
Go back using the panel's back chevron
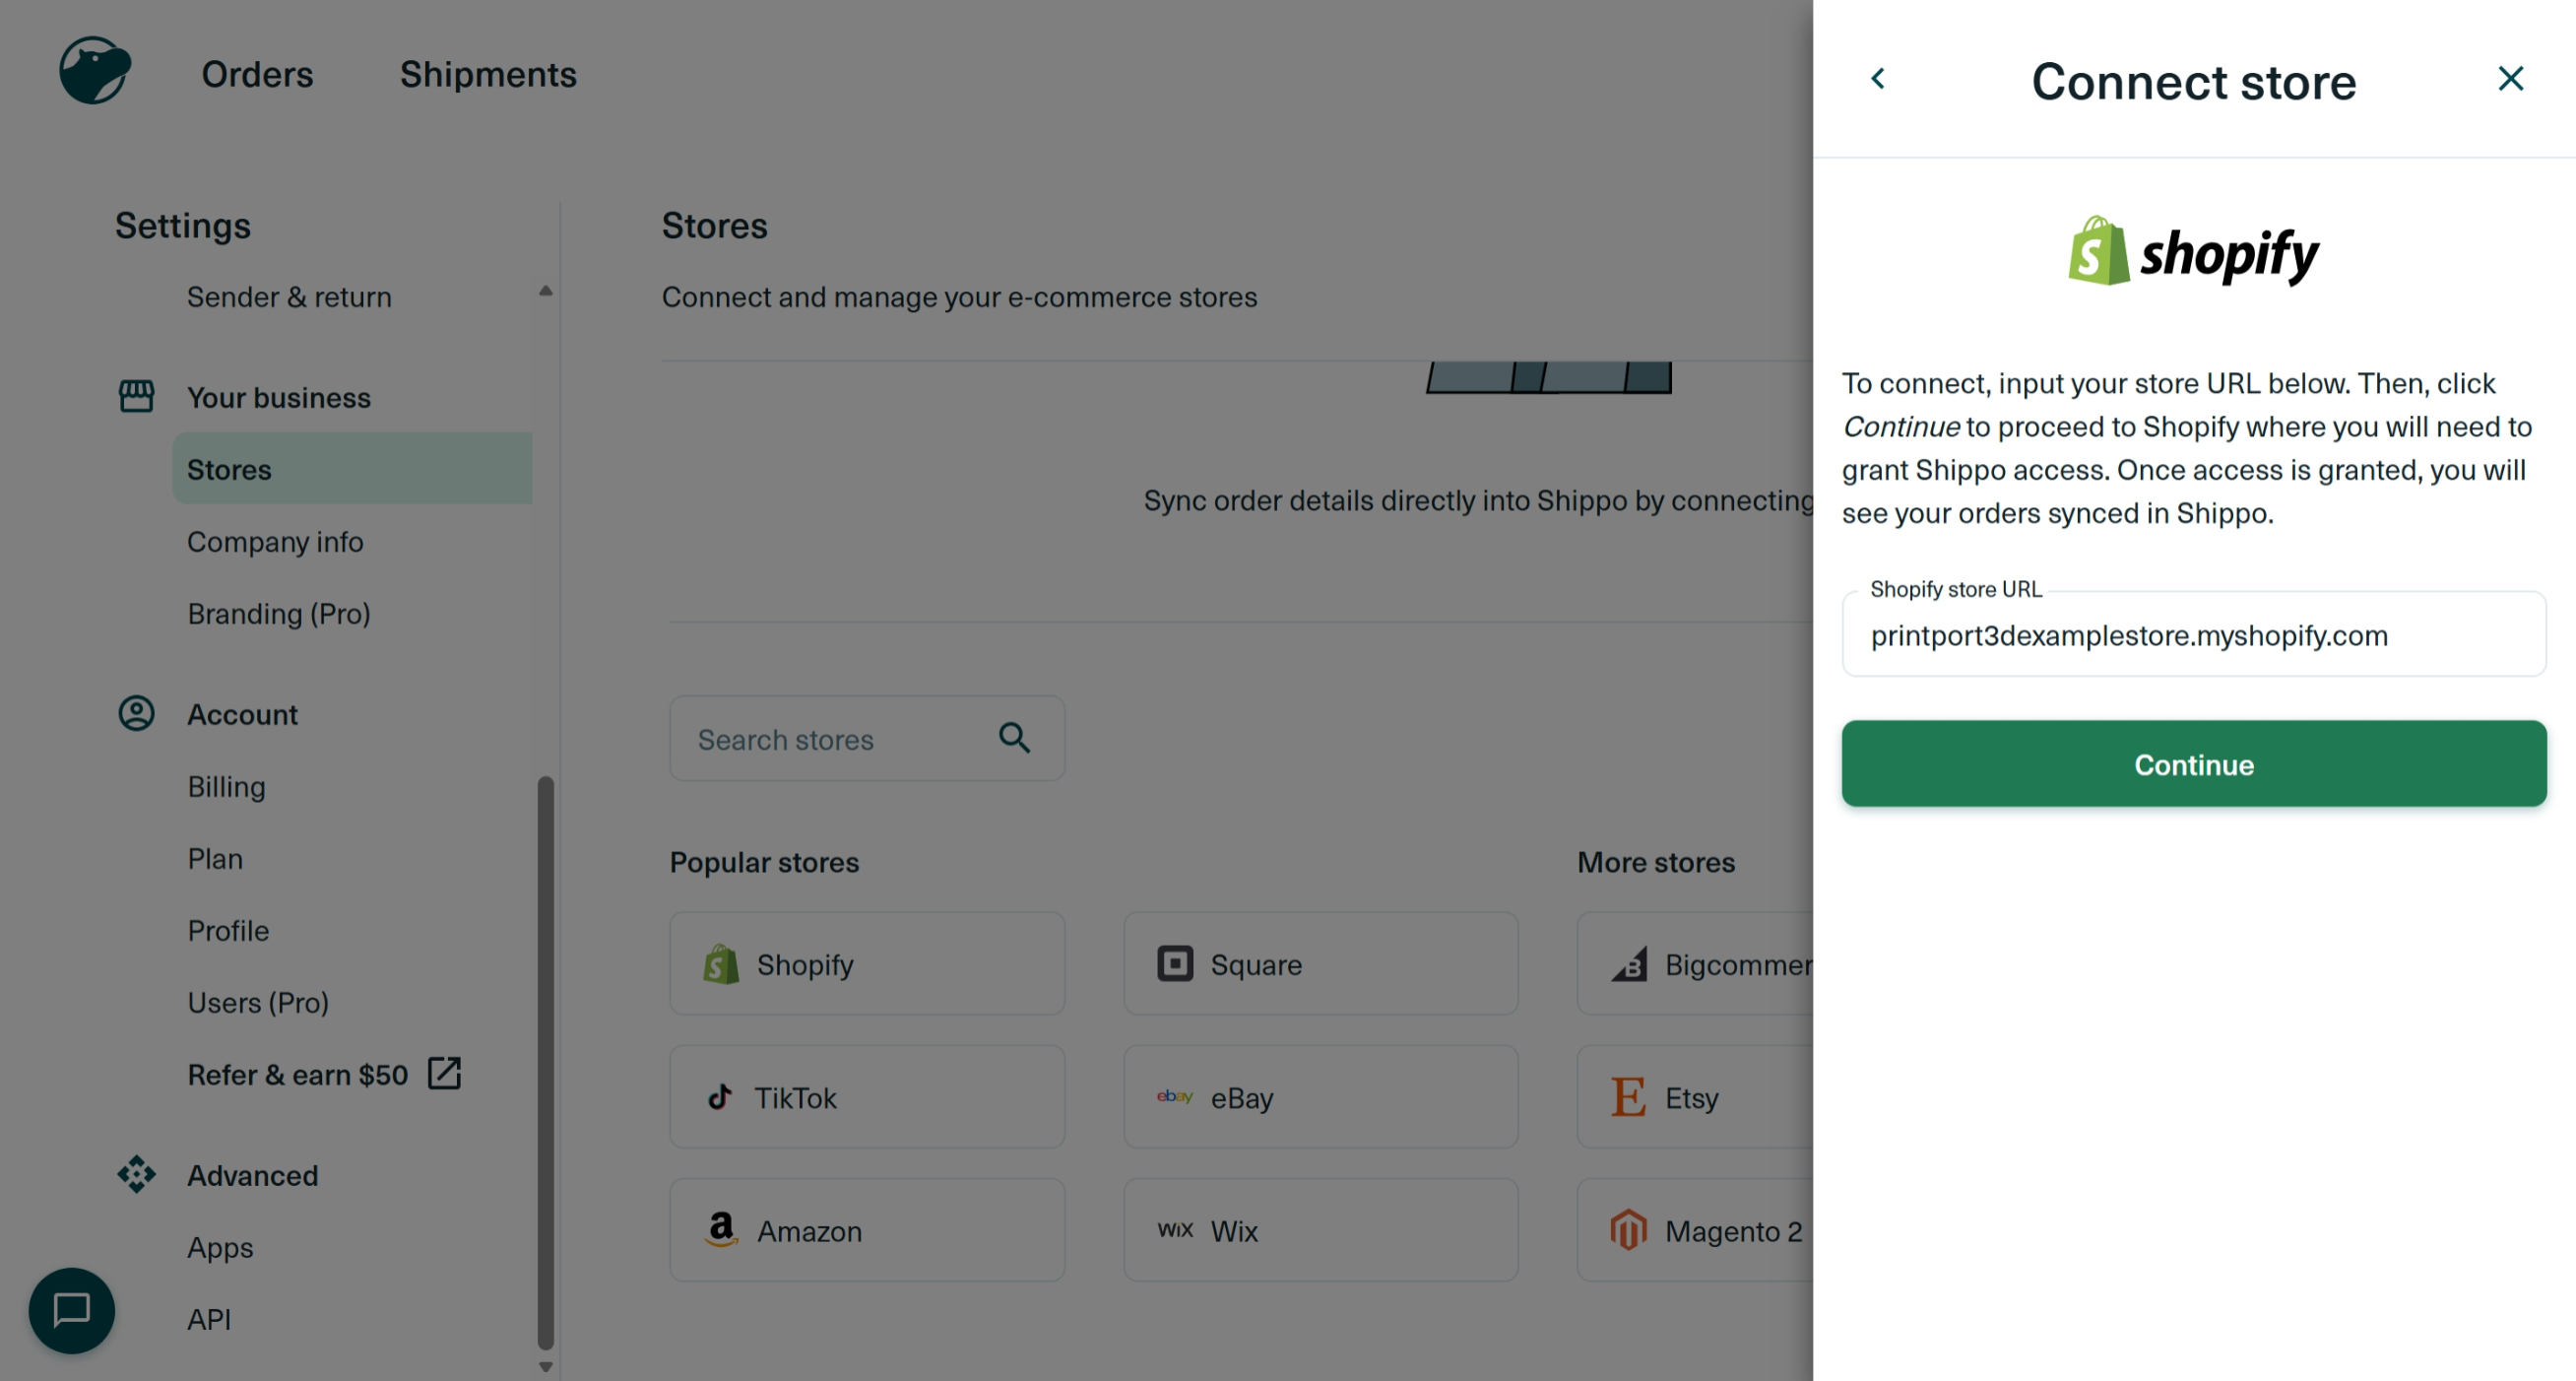click(1878, 78)
